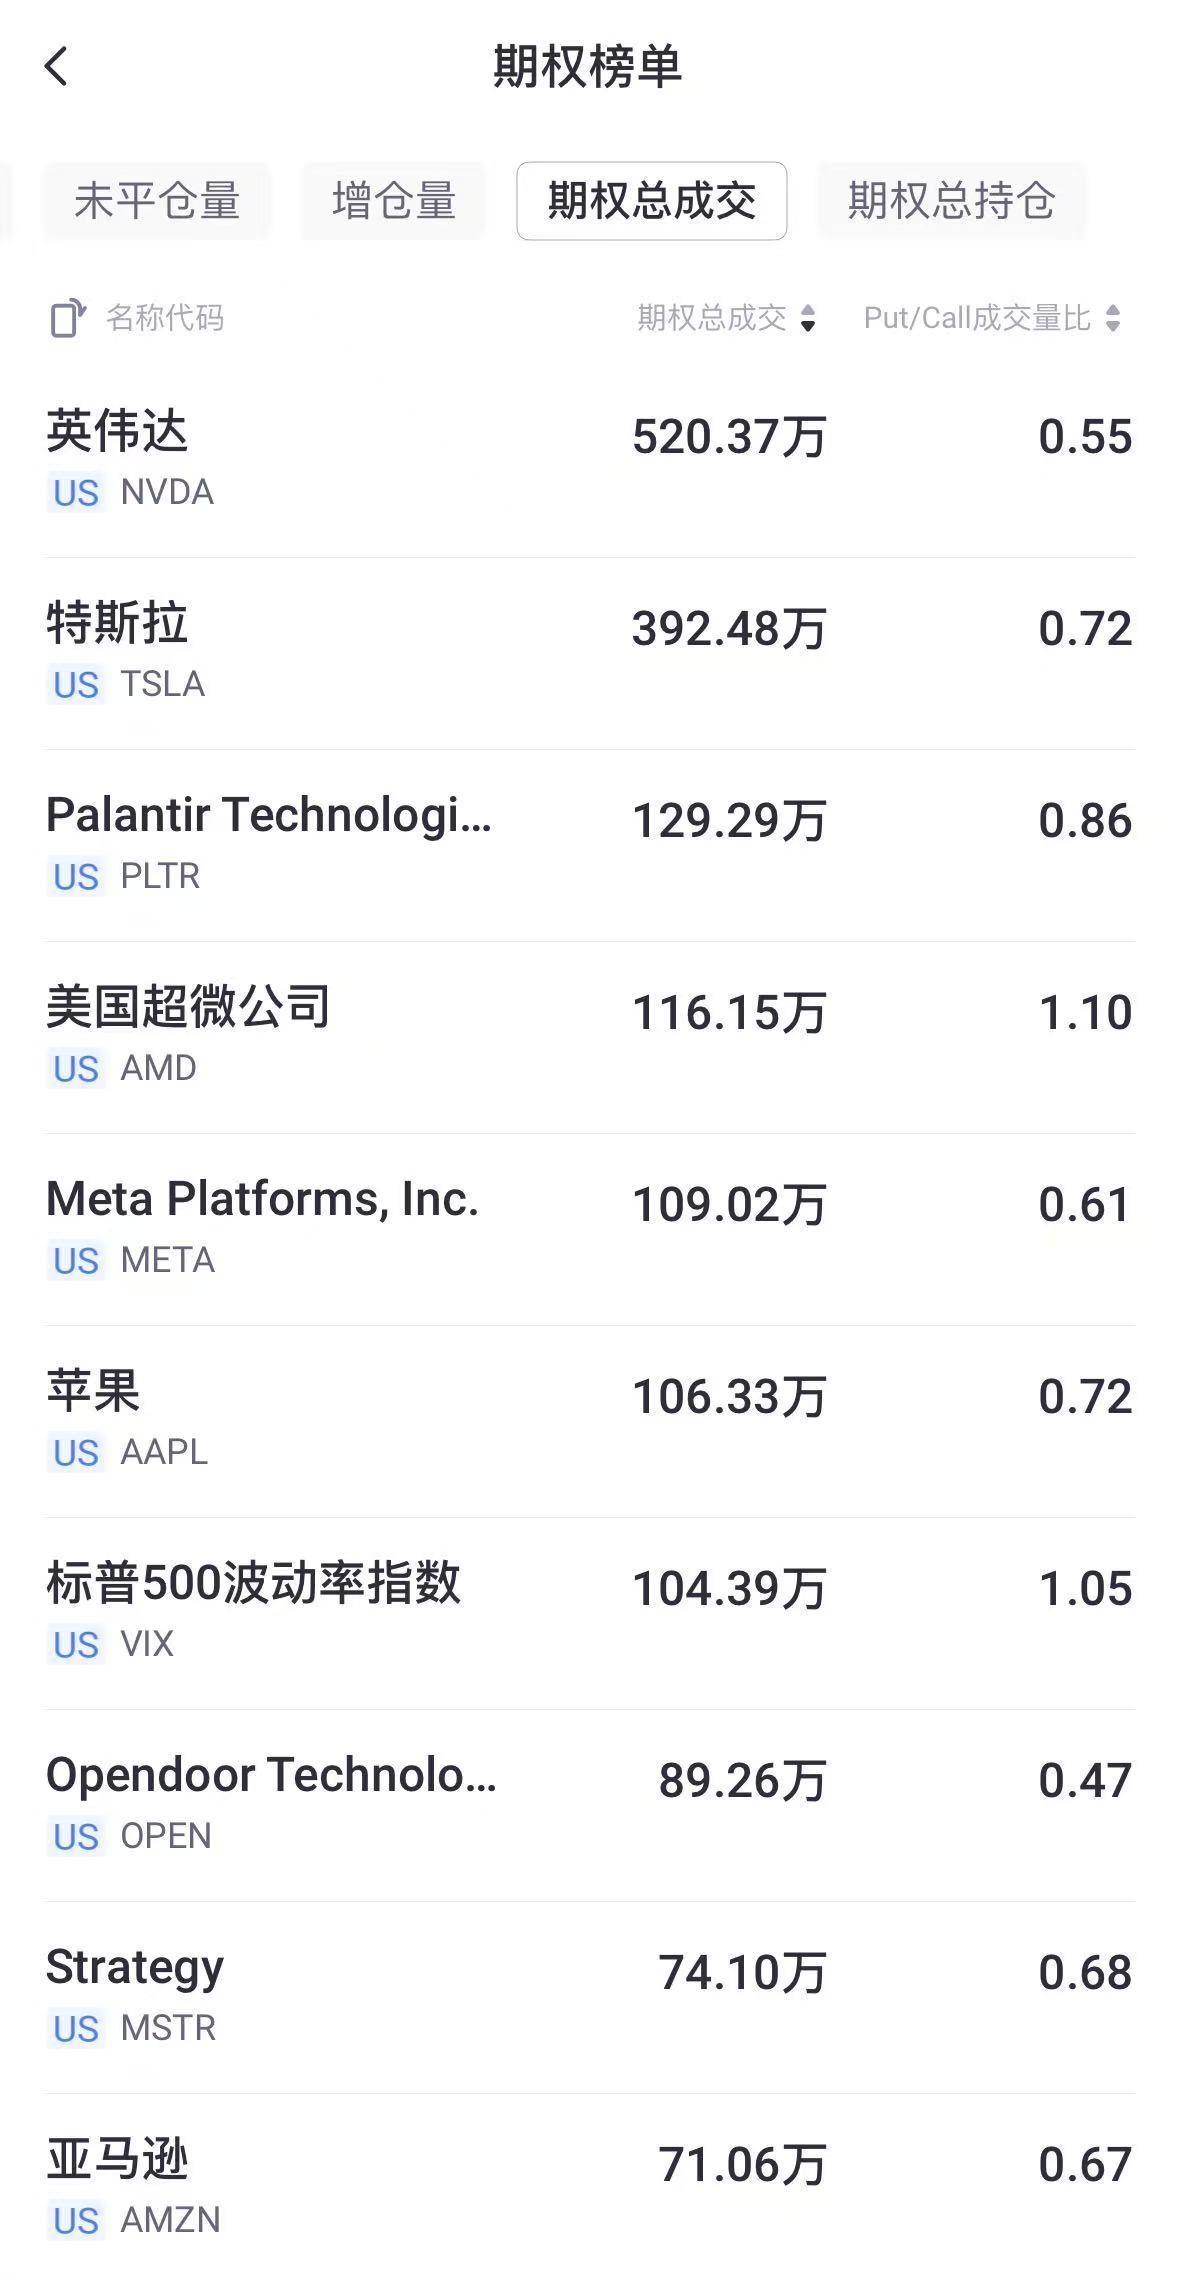Open Meta Platforms row
Image resolution: width=1179 pixels, height=2277 pixels.
click(589, 1228)
